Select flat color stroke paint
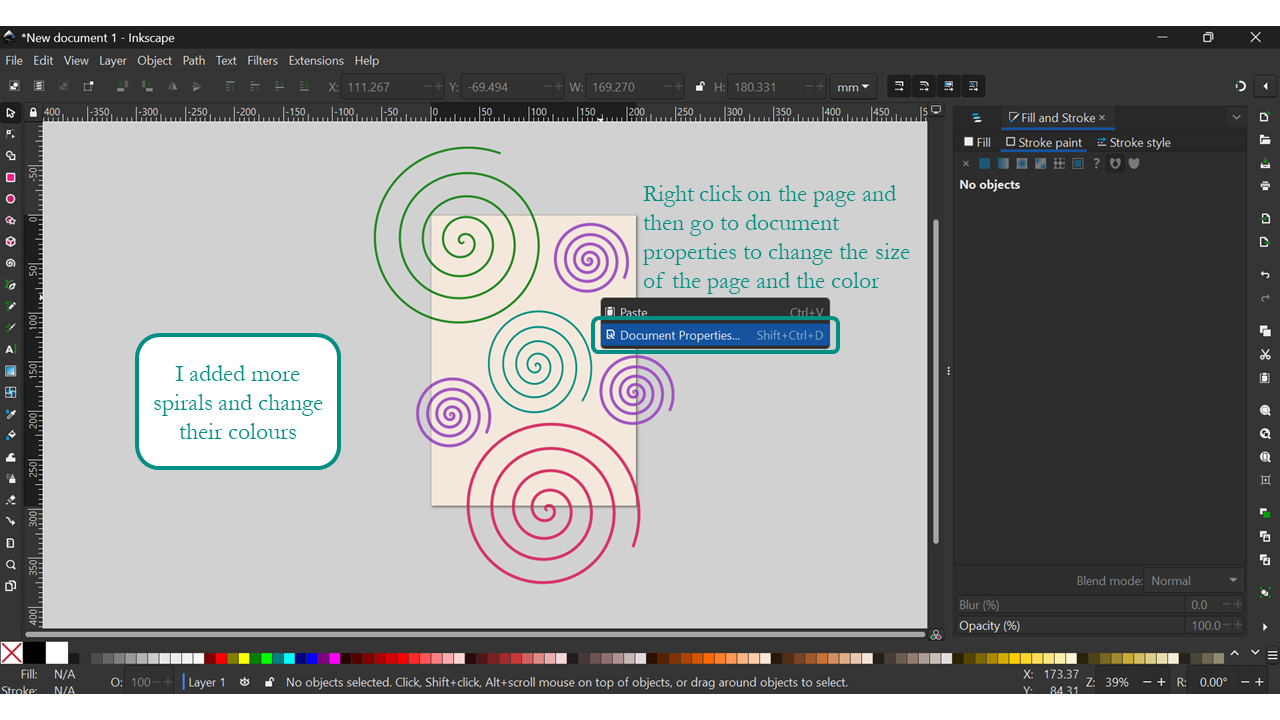Screen dimensions: 1280x720 pyautogui.click(x=985, y=163)
